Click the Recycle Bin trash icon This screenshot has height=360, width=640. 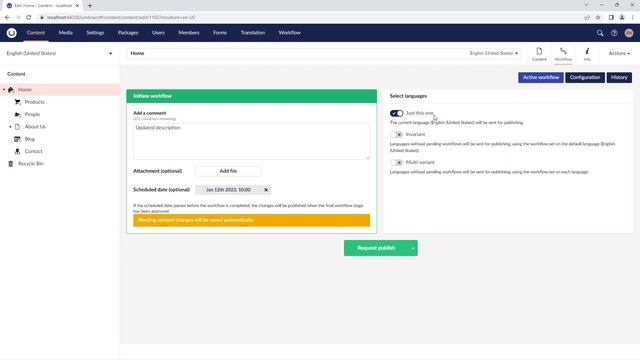tap(11, 164)
